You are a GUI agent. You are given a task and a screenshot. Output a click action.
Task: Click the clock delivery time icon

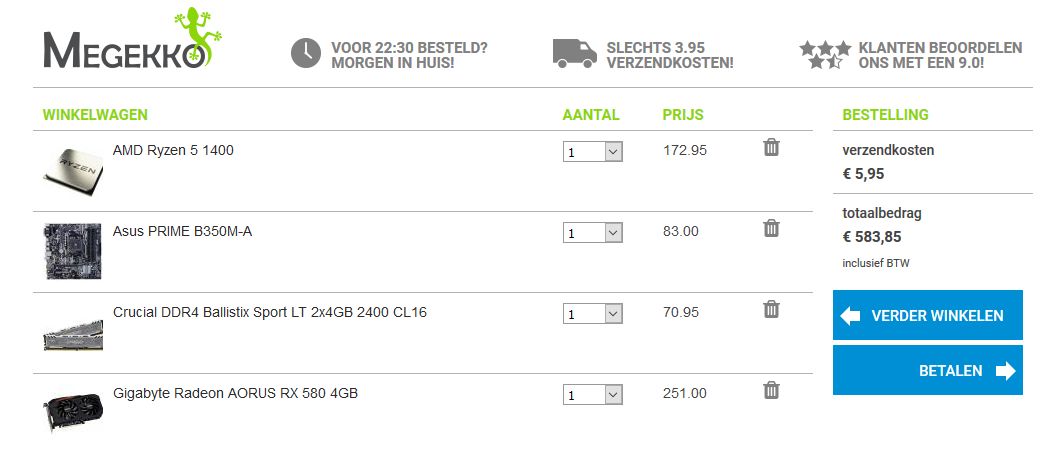tap(306, 53)
